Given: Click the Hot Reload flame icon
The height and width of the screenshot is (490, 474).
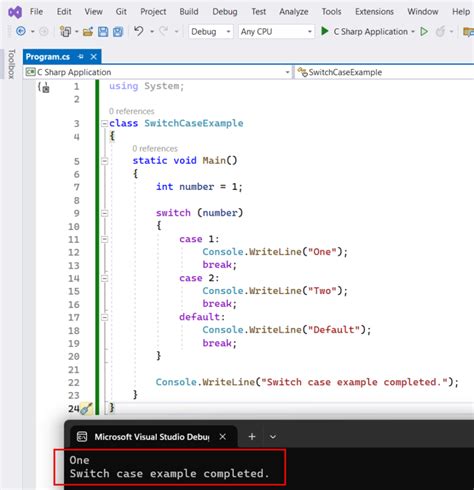Looking at the screenshot, I should pos(440,32).
